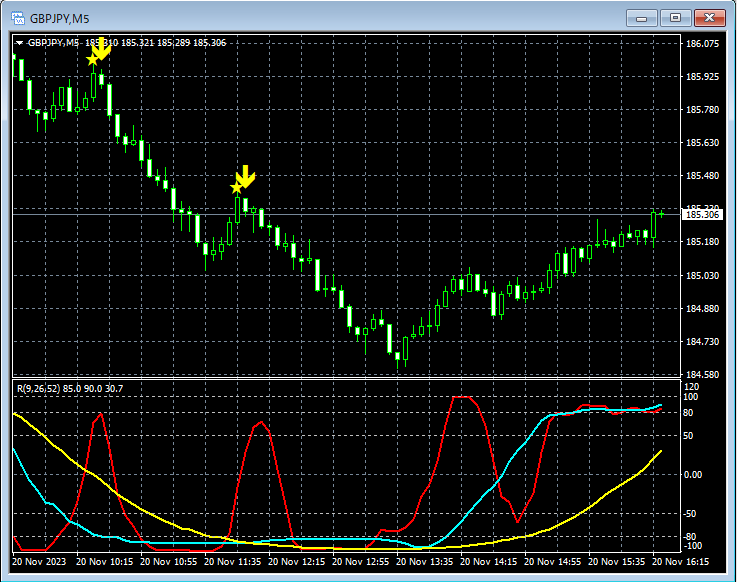The image size is (738, 582).
Task: Click indicator scale level 0.00
Action: click(x=693, y=475)
